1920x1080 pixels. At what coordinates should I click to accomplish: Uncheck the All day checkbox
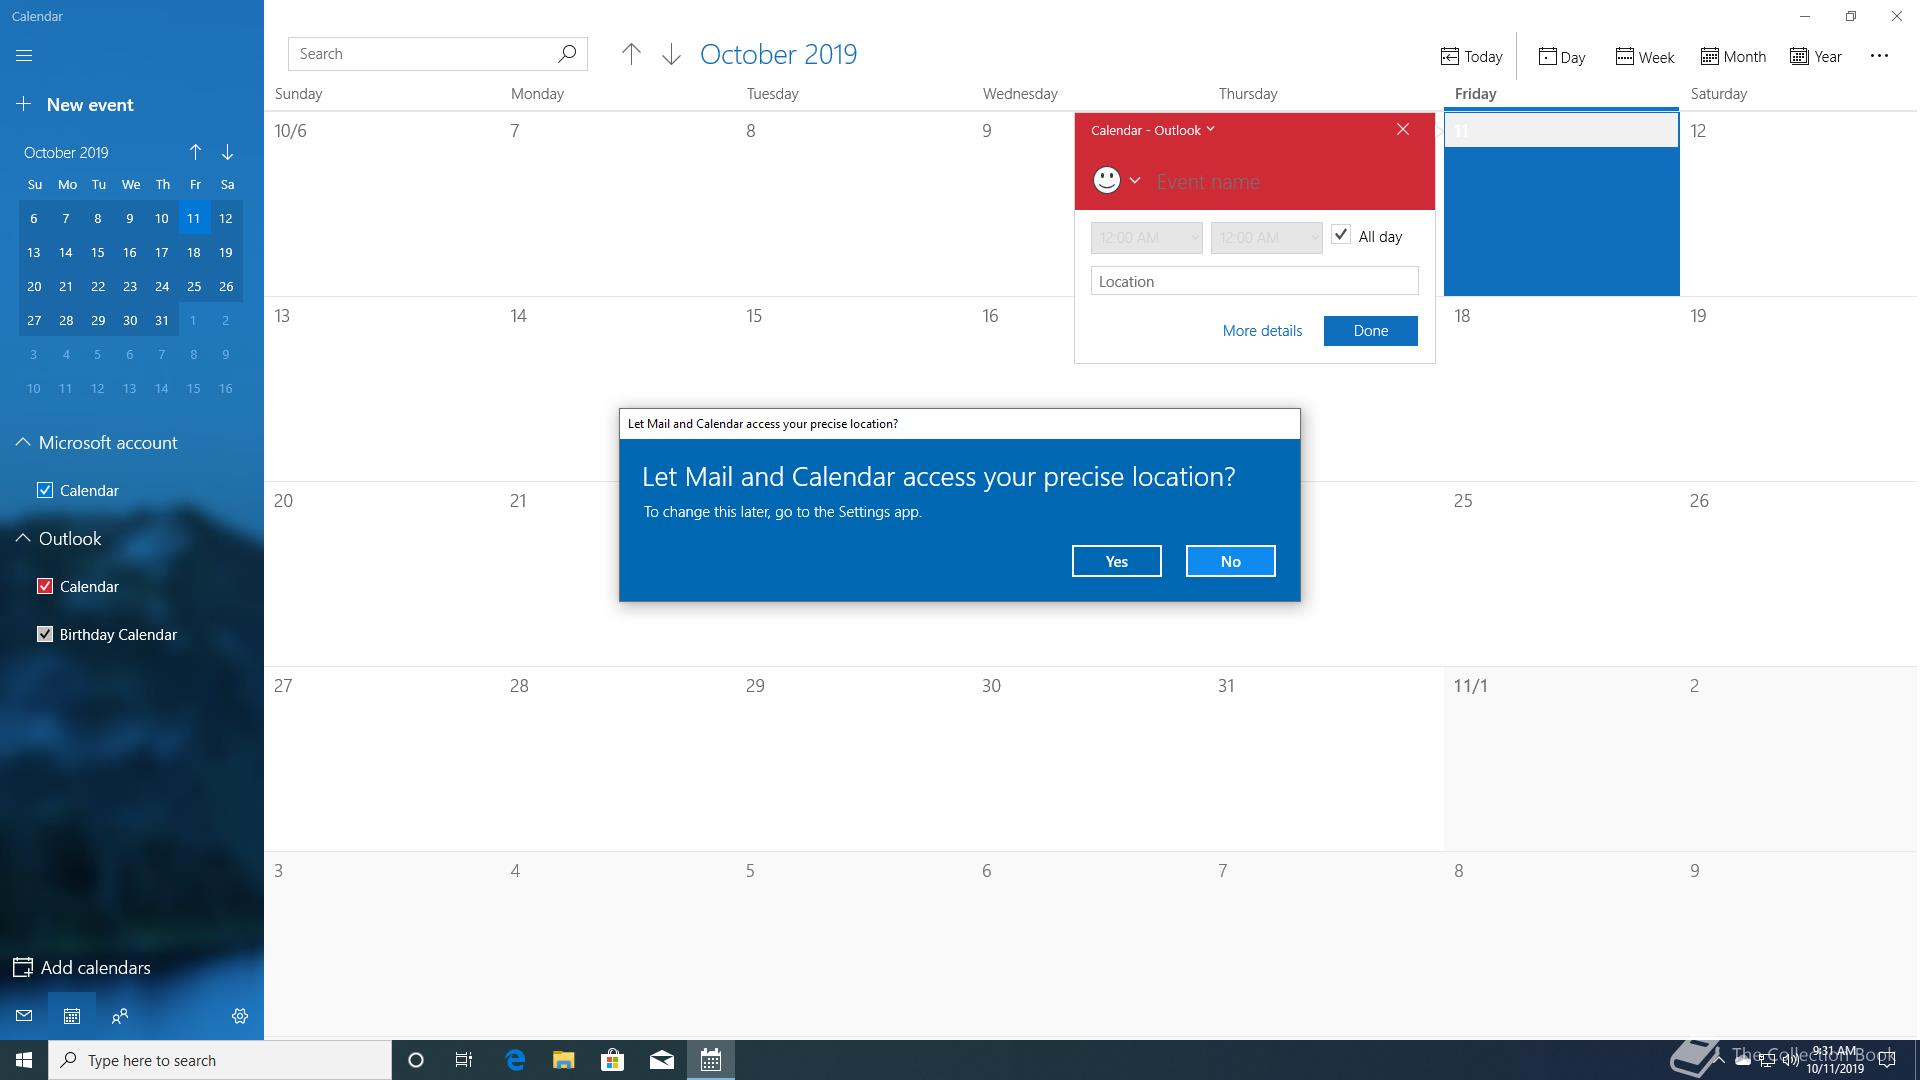point(1341,235)
